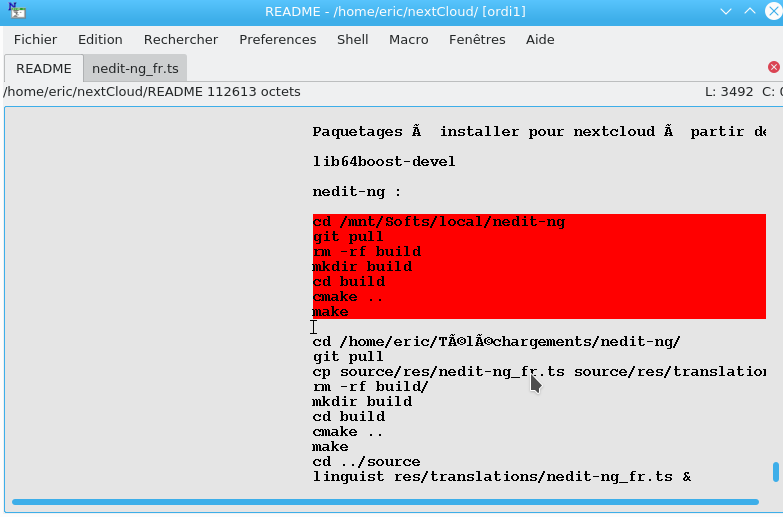The width and height of the screenshot is (783, 517).
Task: Open the Preferences menu
Action: 278,39
